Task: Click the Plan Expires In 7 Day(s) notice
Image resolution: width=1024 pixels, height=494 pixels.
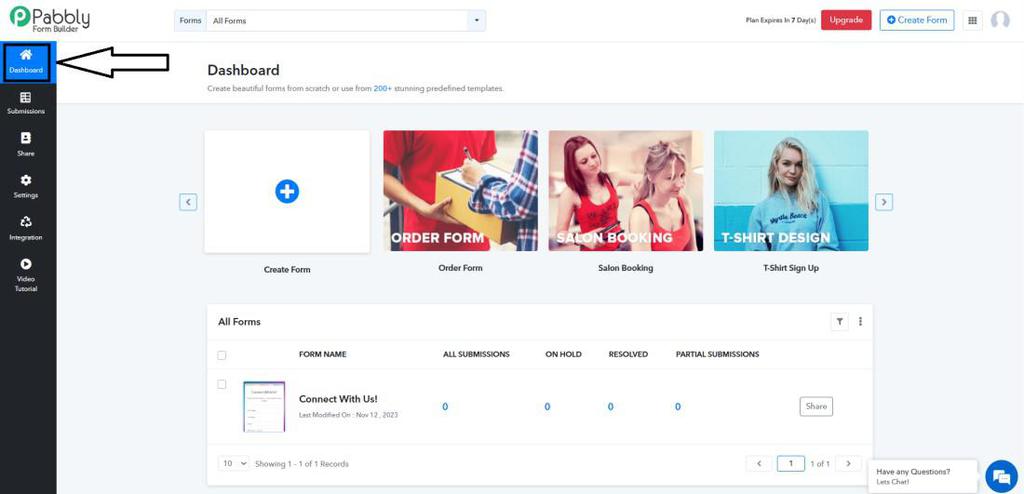Action: pos(781,20)
